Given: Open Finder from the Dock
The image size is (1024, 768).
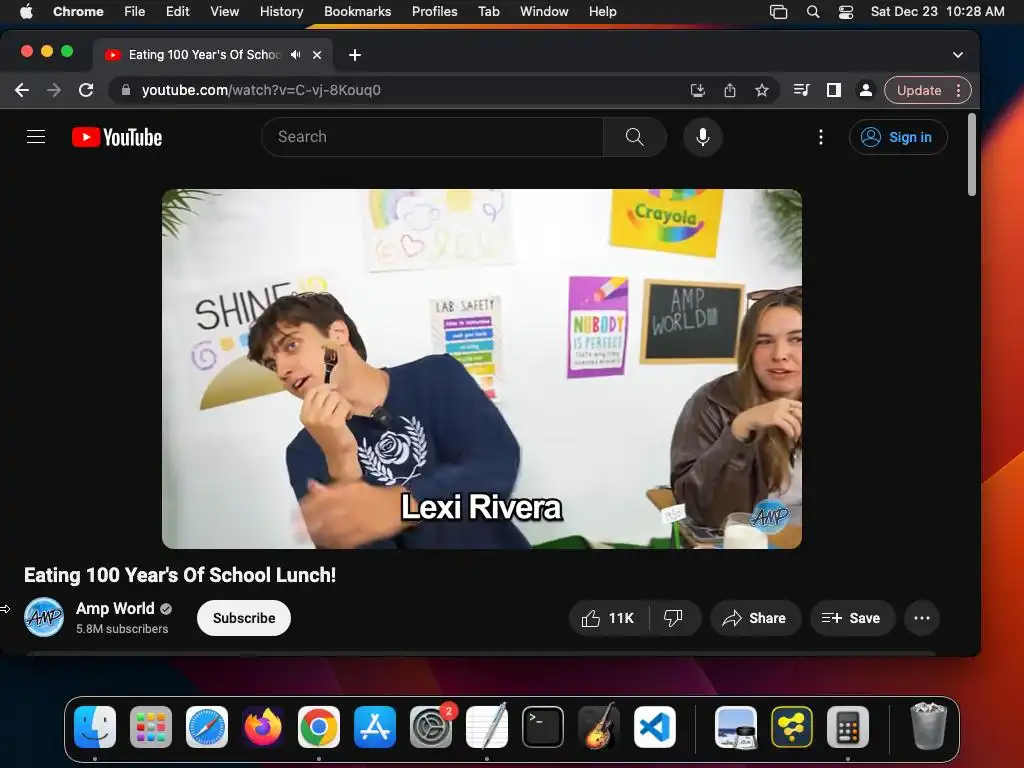Looking at the screenshot, I should click(95, 727).
